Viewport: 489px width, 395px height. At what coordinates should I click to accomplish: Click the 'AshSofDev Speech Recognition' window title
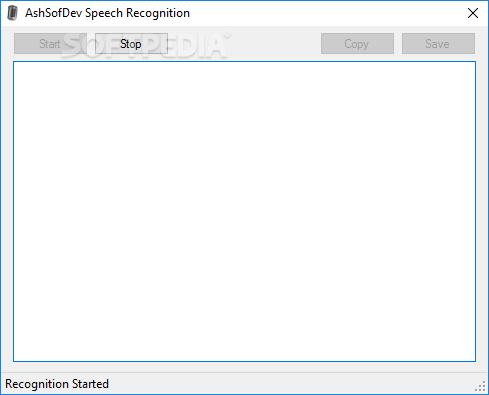(x=107, y=13)
